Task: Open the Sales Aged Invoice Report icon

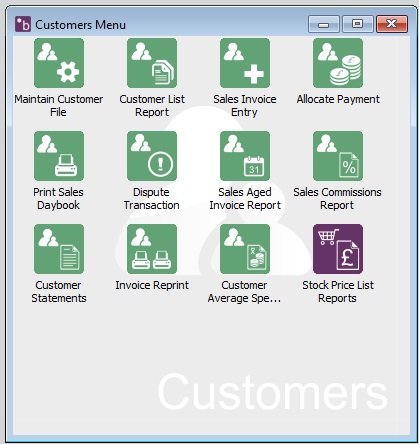Action: click(x=245, y=156)
